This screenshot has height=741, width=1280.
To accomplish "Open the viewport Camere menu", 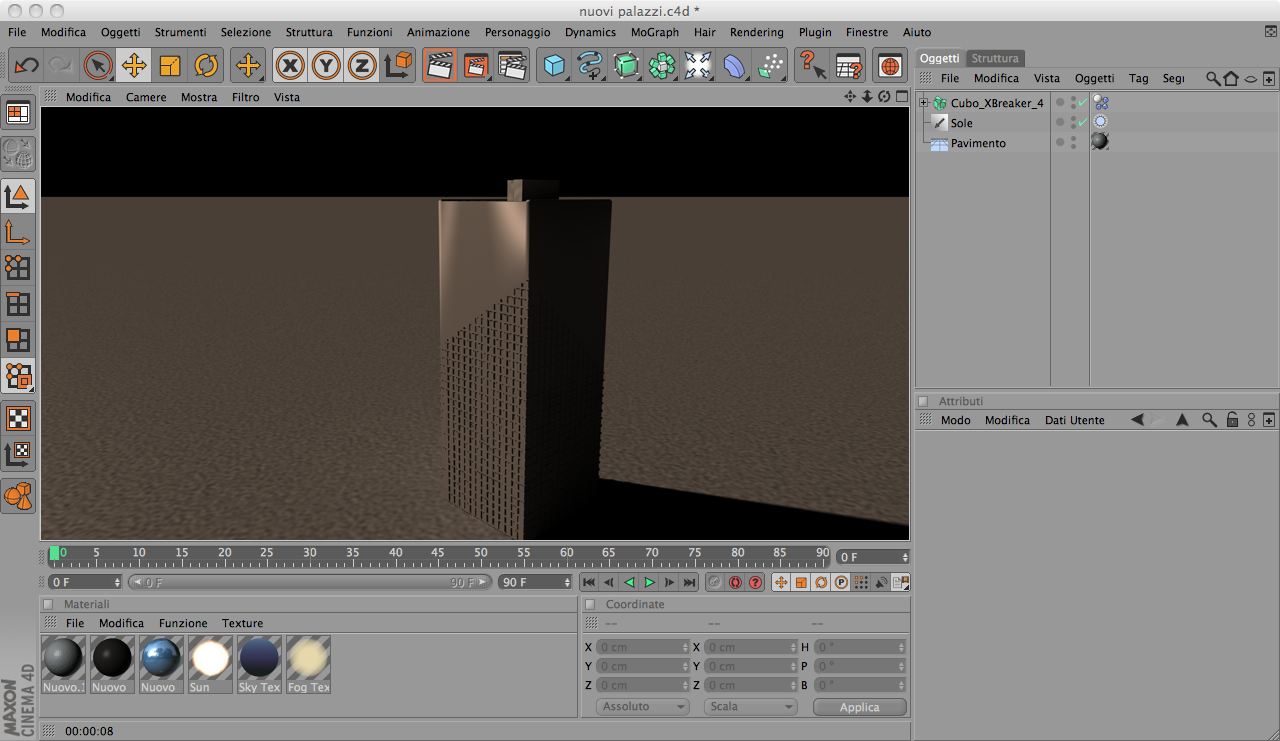I will click(146, 97).
